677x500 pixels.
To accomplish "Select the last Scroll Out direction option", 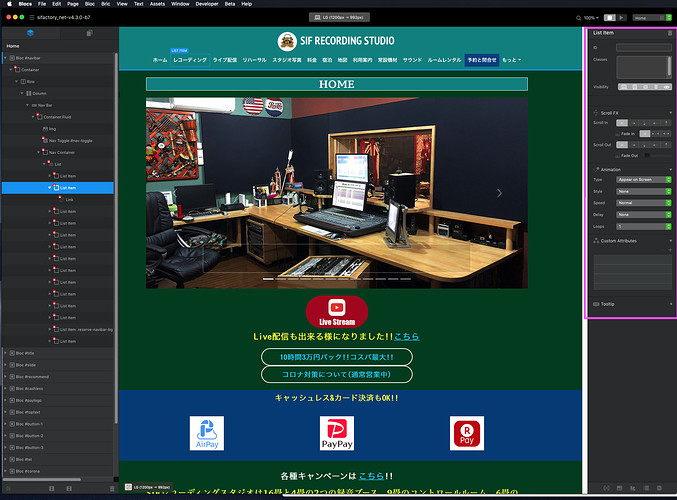I will click(666, 145).
